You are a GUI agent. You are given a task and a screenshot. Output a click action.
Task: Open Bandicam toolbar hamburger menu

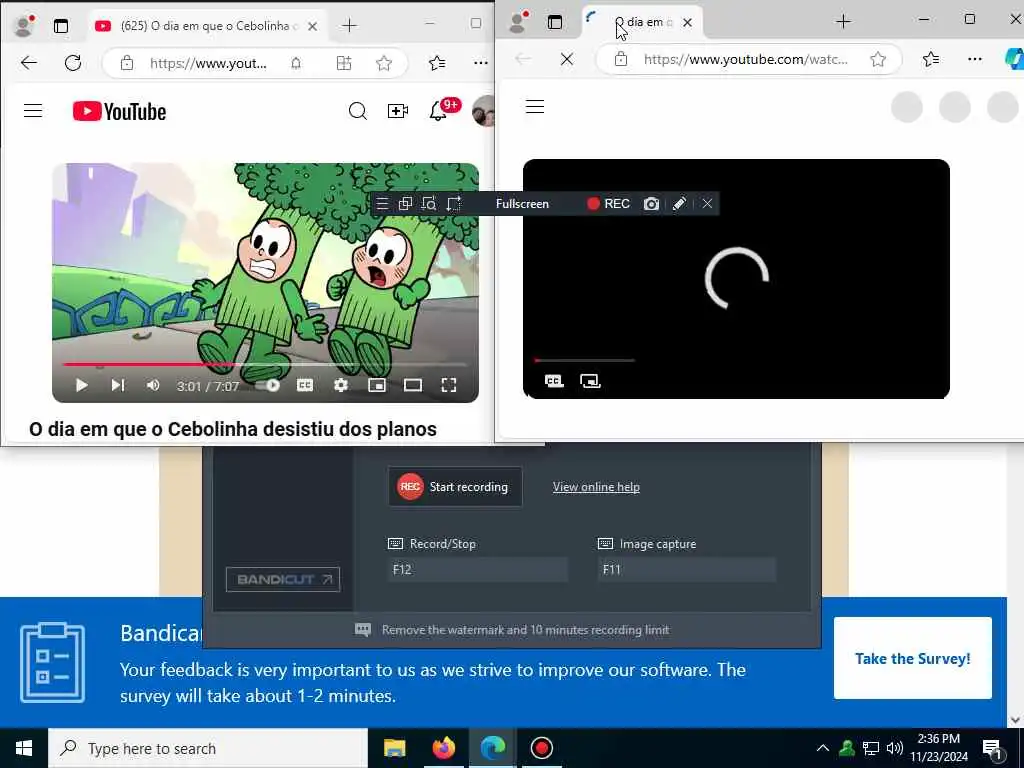click(x=382, y=204)
